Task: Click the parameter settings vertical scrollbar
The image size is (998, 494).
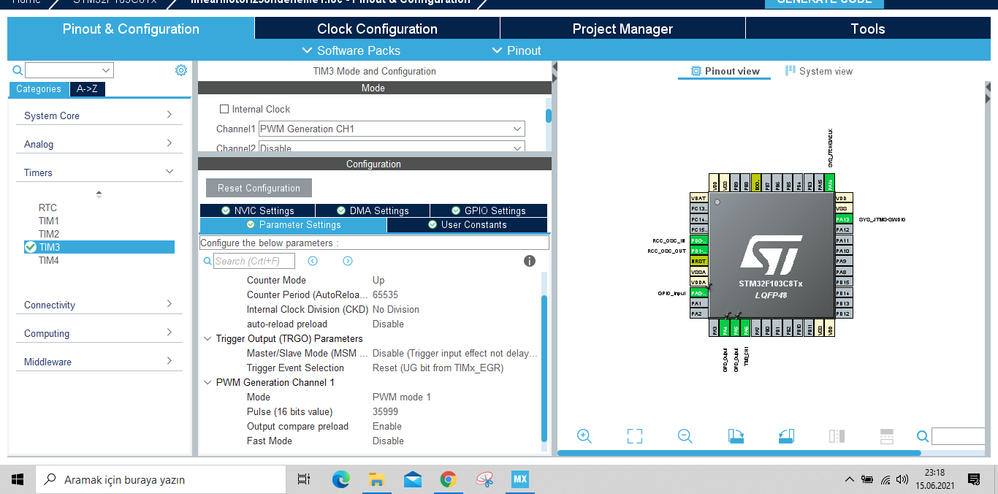Action: (x=544, y=368)
